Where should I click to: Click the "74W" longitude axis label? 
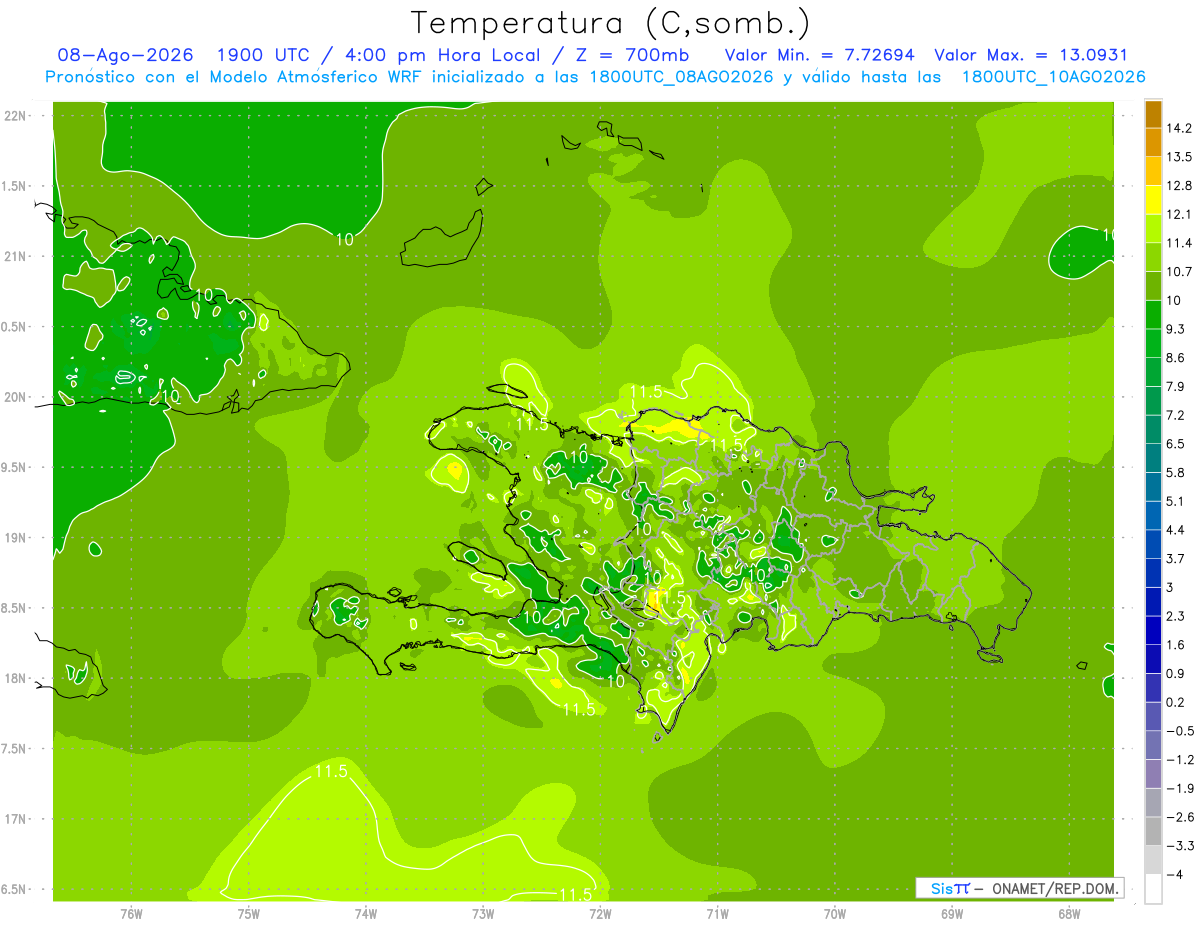coord(365,913)
